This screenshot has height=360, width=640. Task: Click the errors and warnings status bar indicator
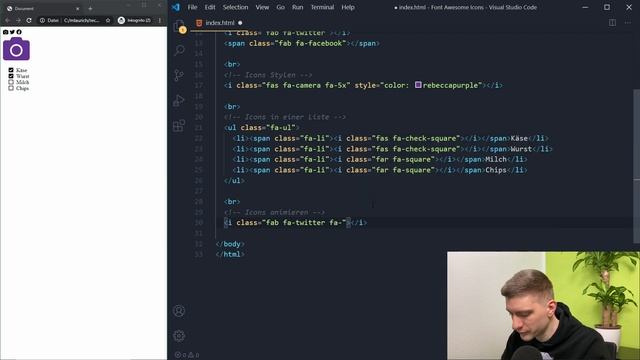tap(187, 355)
